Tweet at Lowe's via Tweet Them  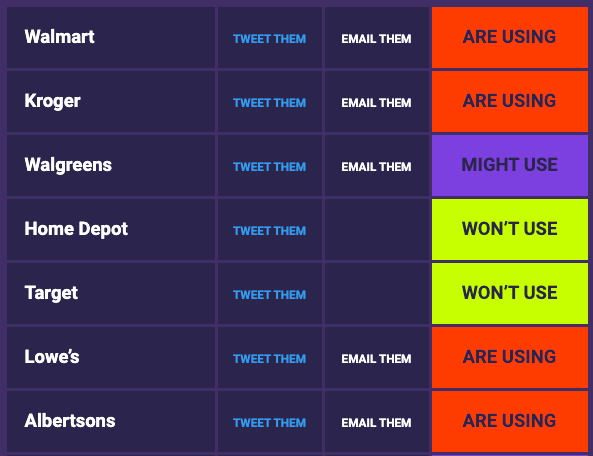[x=269, y=358]
